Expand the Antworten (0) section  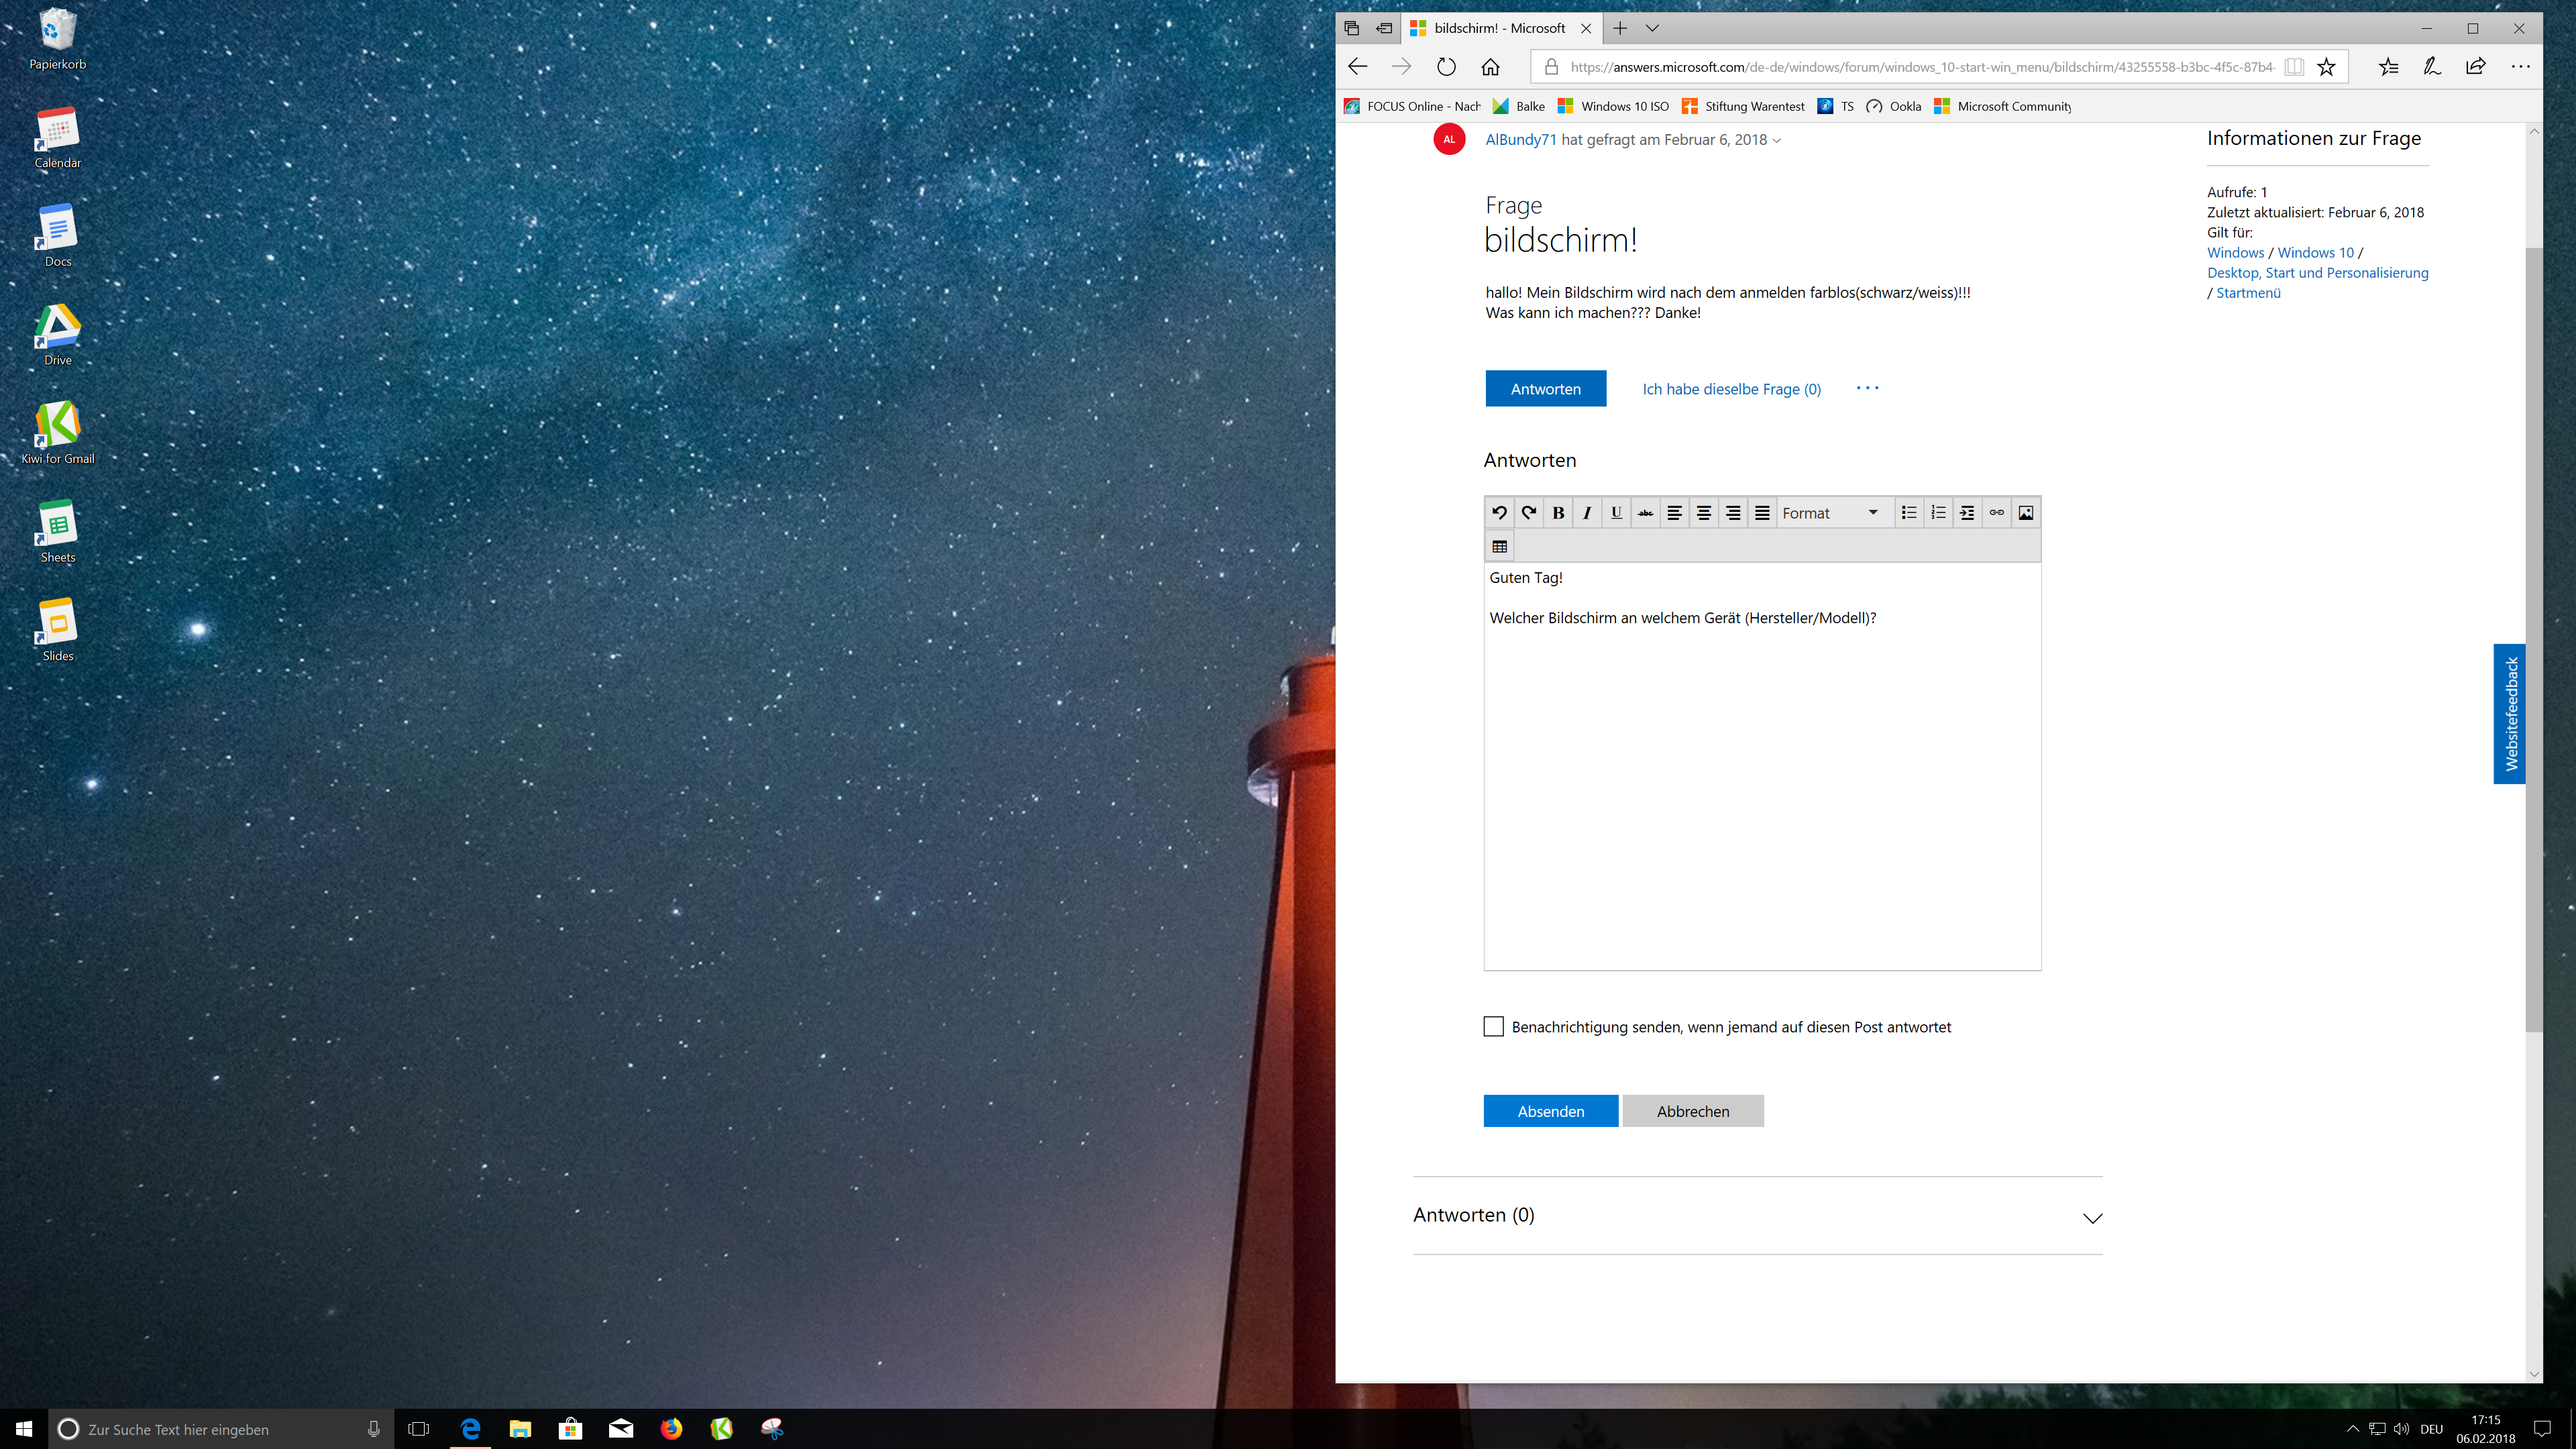click(2092, 1218)
